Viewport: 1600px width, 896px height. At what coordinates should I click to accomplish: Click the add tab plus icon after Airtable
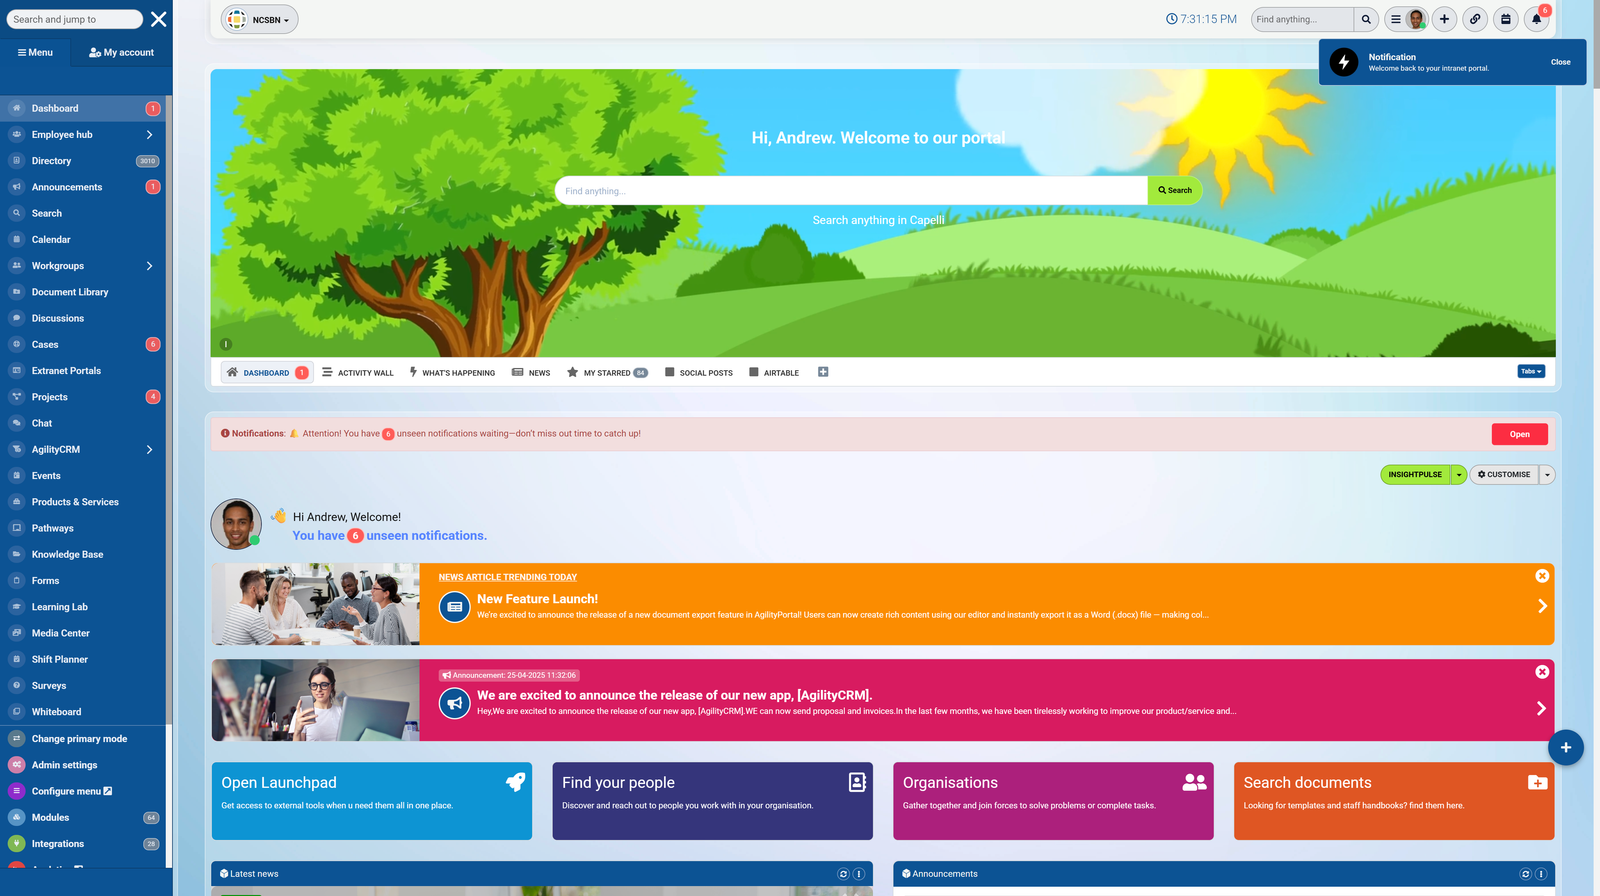tap(823, 372)
